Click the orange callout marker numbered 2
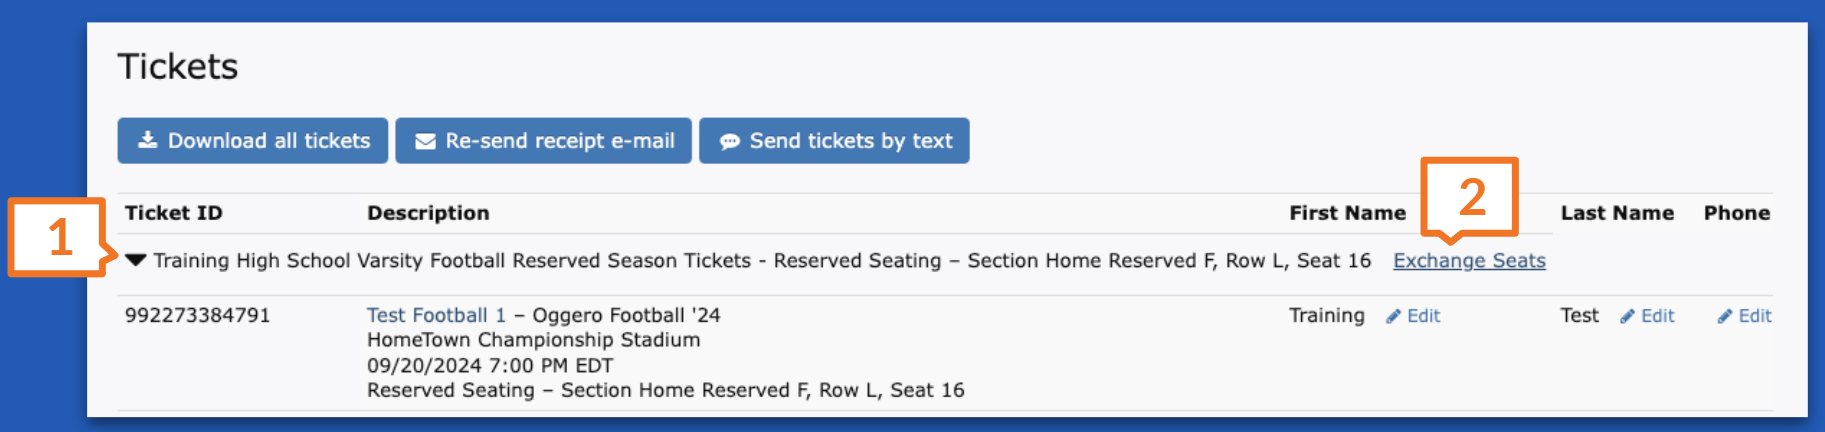This screenshot has height=432, width=1825. (x=1470, y=197)
